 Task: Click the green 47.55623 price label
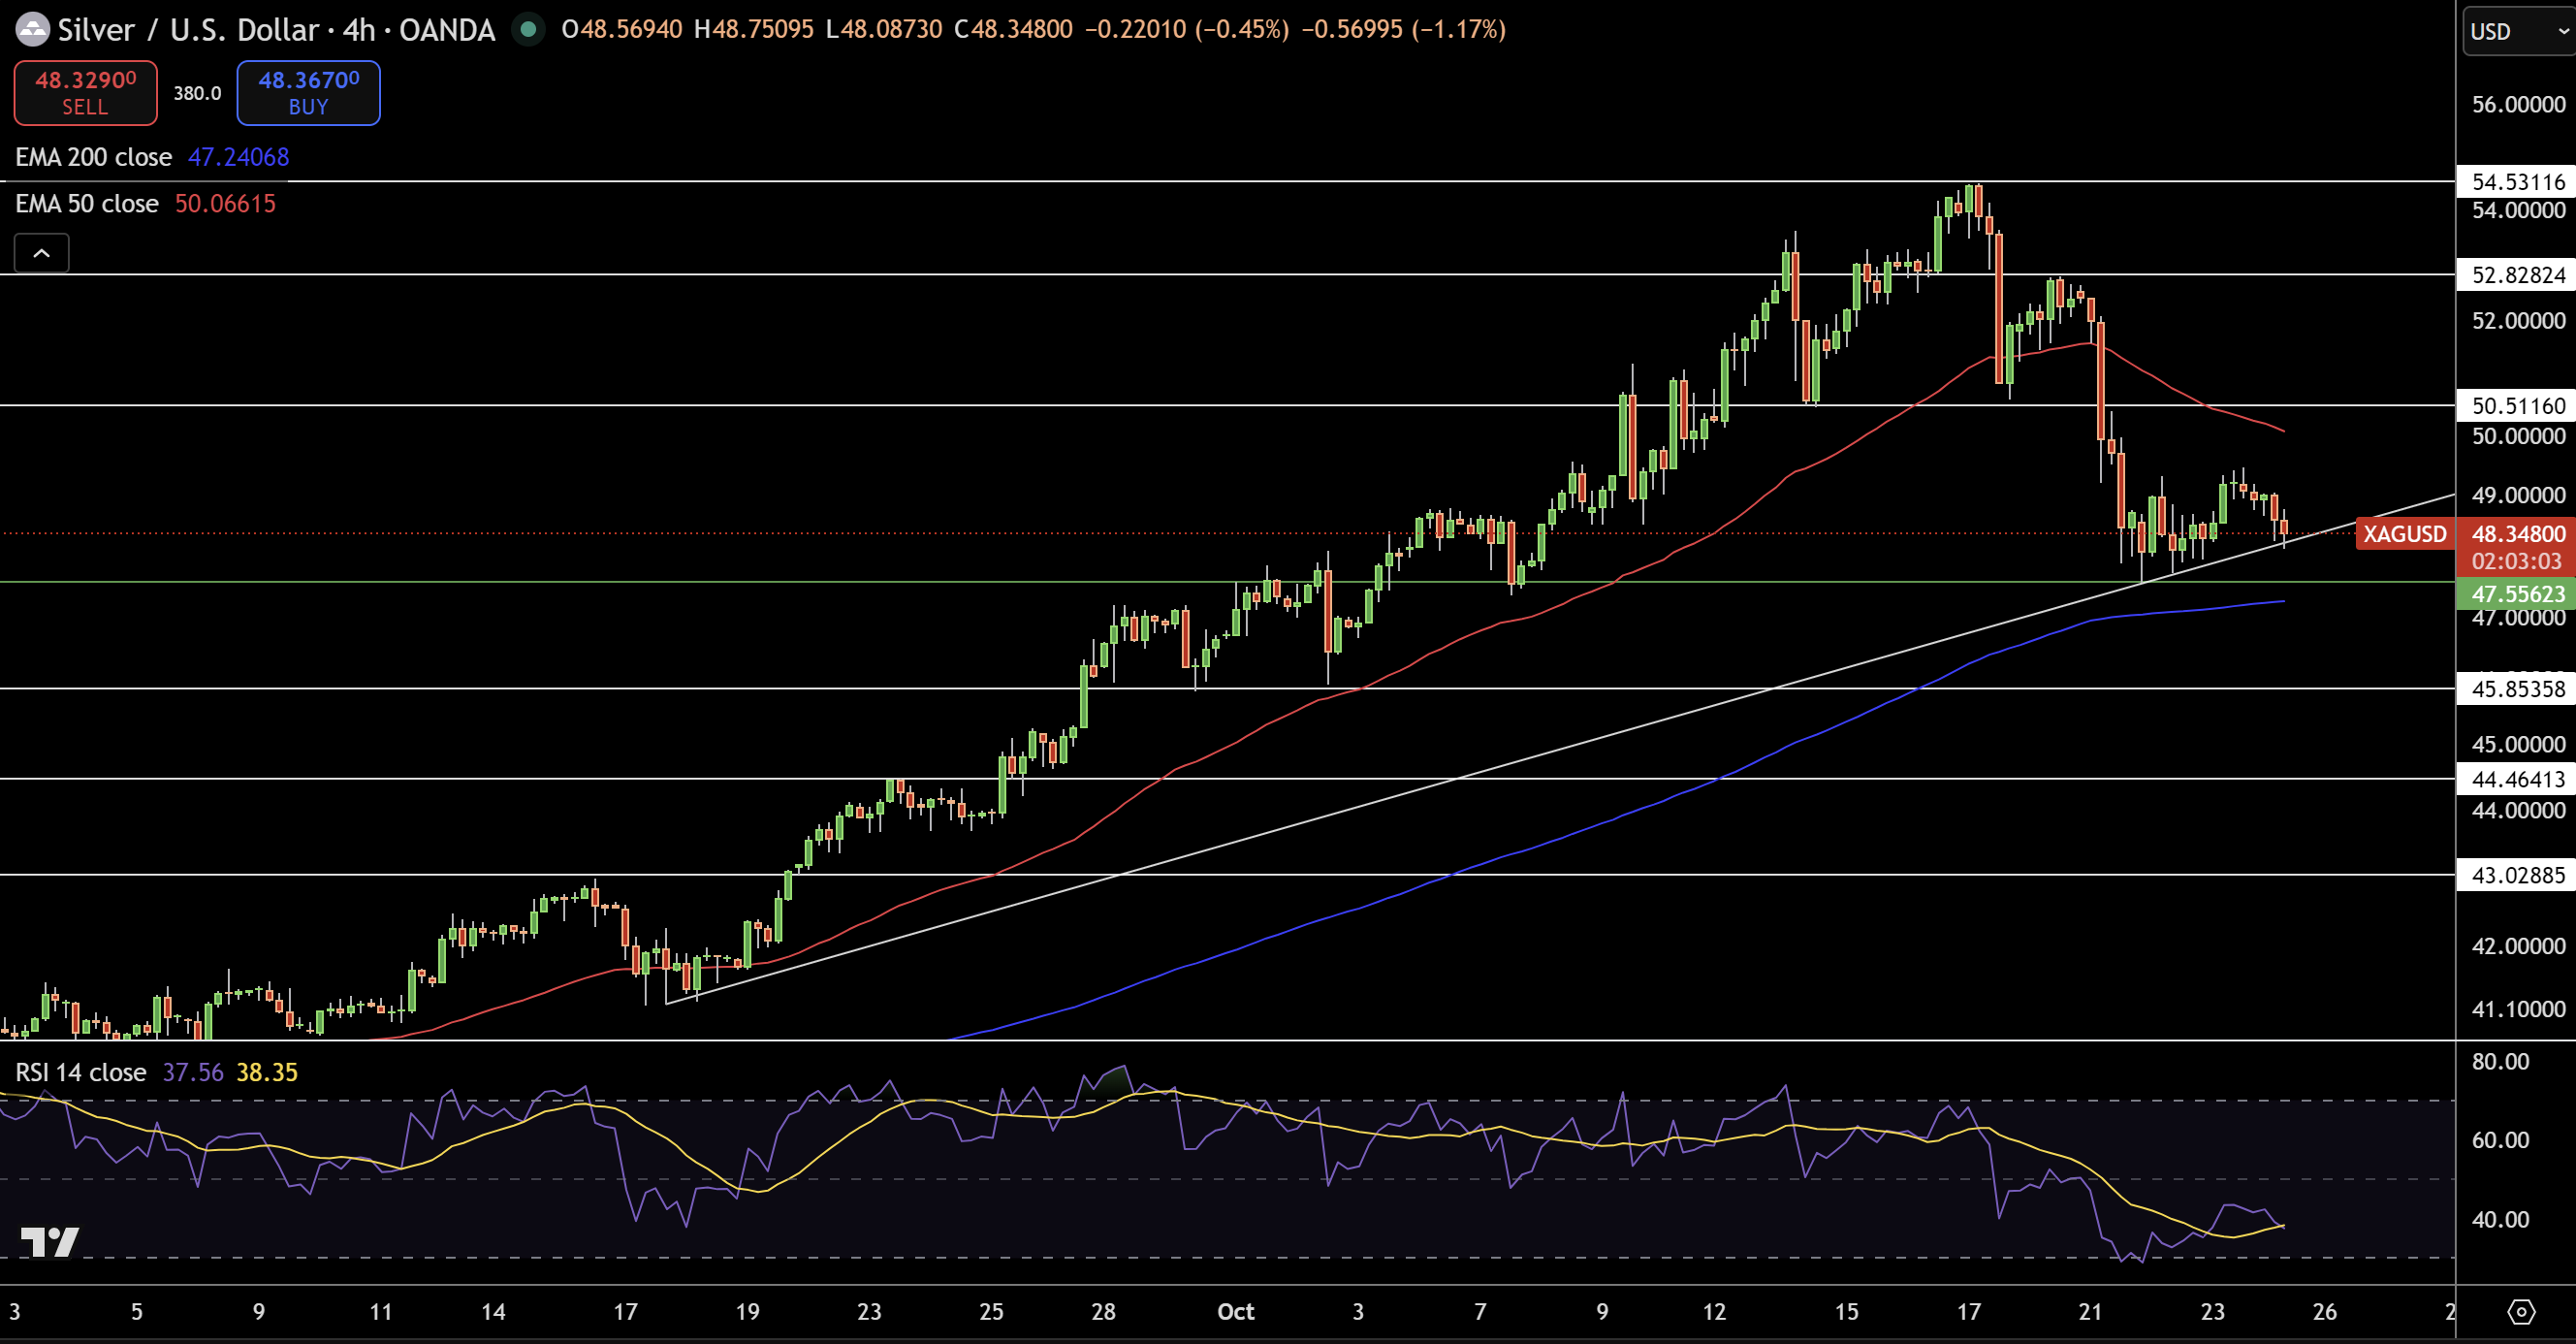click(x=2516, y=594)
